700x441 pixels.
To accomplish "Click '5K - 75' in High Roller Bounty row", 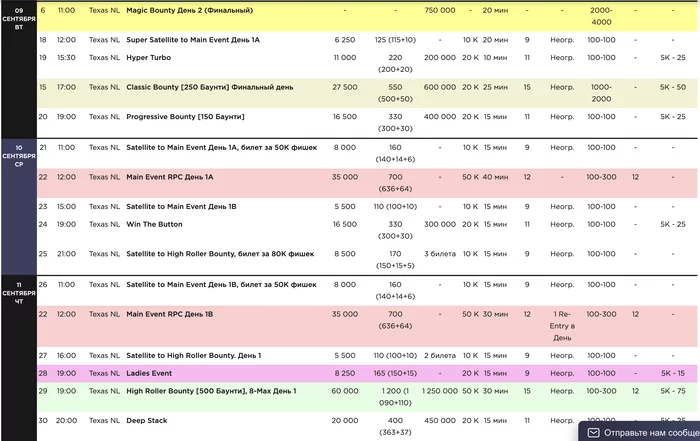I will 673,391.
